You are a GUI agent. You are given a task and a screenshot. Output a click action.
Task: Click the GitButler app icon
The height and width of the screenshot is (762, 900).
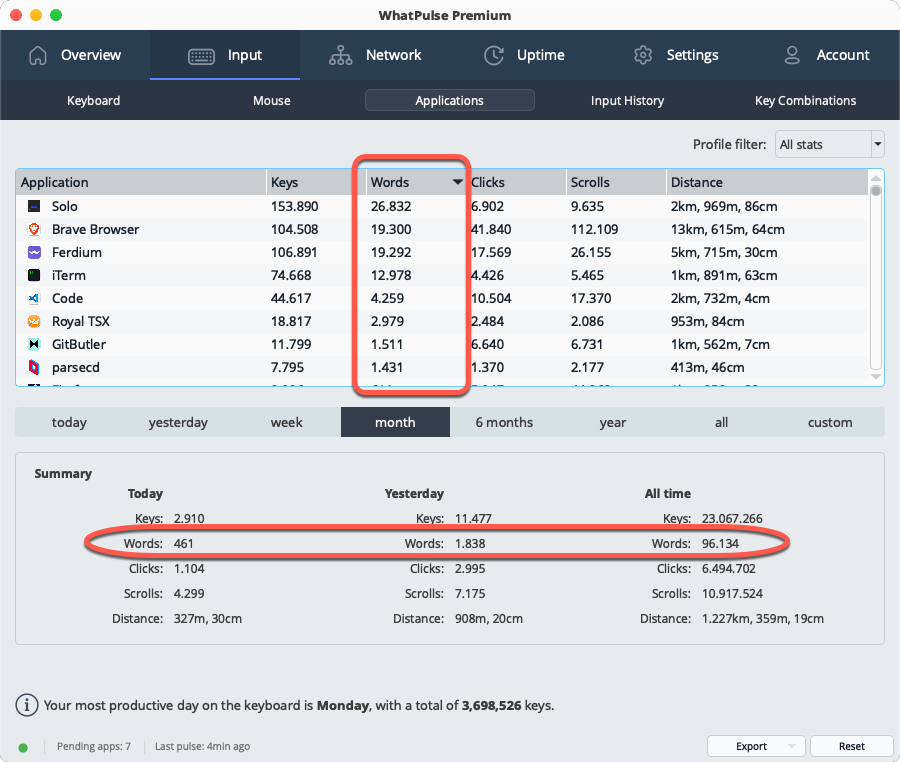pos(34,344)
